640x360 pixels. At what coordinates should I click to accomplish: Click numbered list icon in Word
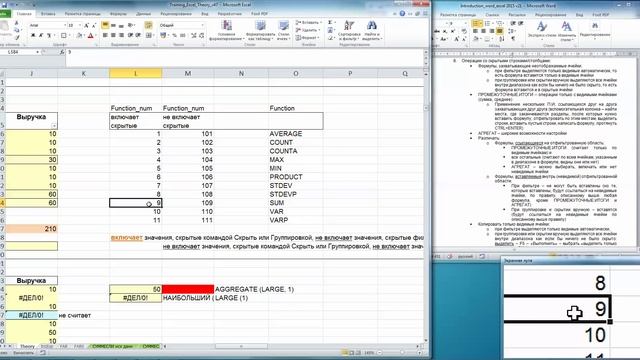tap(489, 24)
